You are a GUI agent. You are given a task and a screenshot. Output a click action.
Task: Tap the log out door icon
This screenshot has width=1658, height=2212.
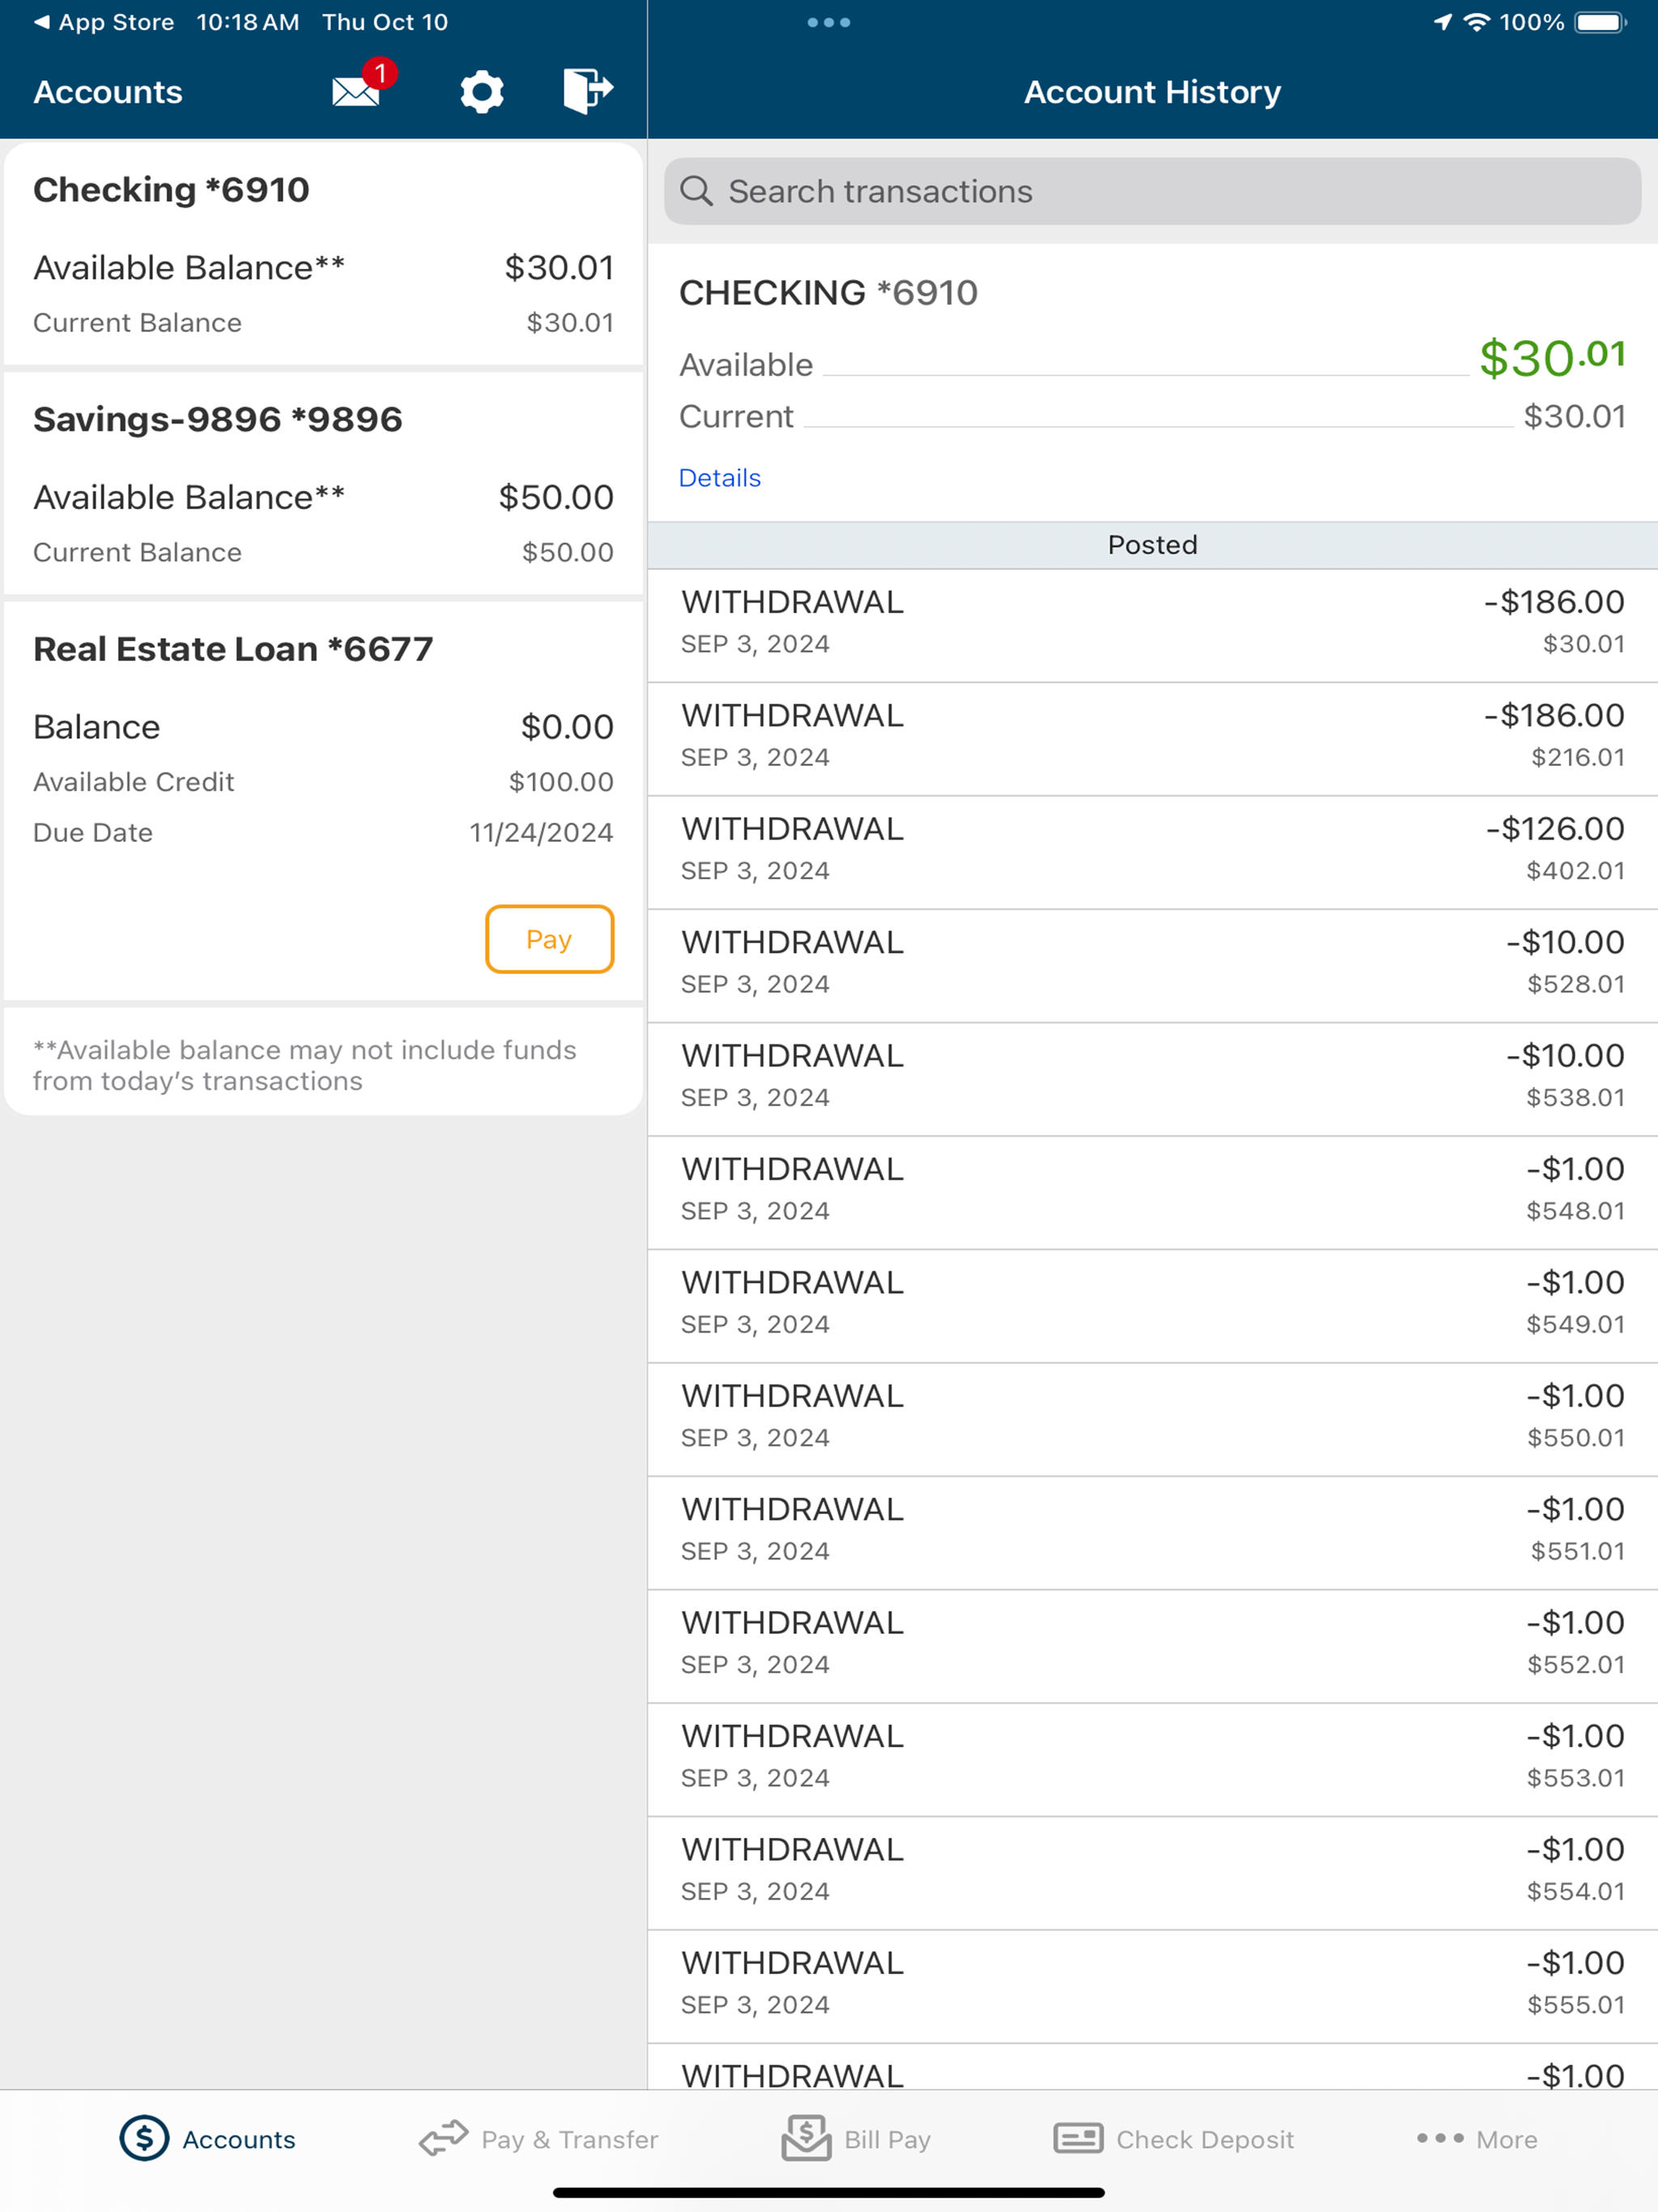point(587,91)
